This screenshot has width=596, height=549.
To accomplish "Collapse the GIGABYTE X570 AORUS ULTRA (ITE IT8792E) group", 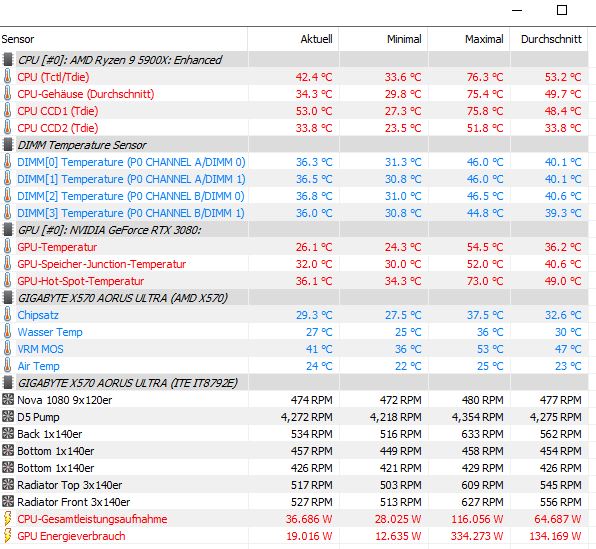I will tap(128, 383).
